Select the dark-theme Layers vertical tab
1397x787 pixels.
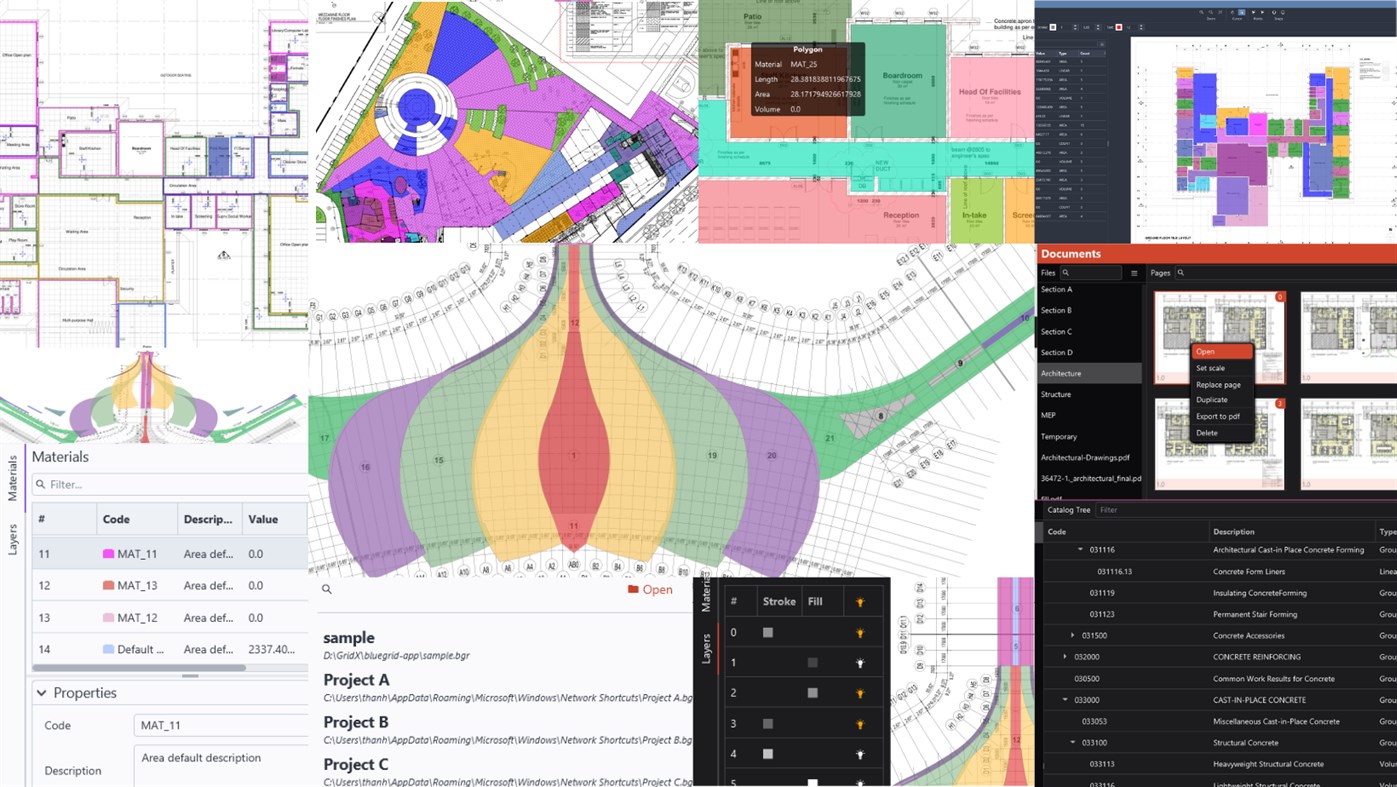click(x=706, y=648)
